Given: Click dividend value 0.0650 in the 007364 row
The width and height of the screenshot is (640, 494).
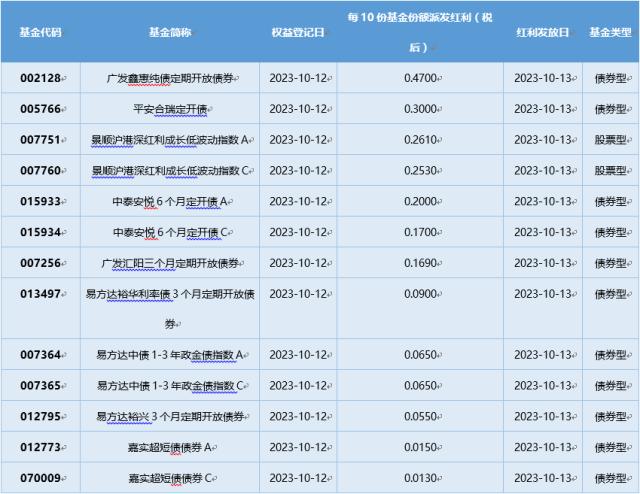Looking at the screenshot, I should 420,354.
